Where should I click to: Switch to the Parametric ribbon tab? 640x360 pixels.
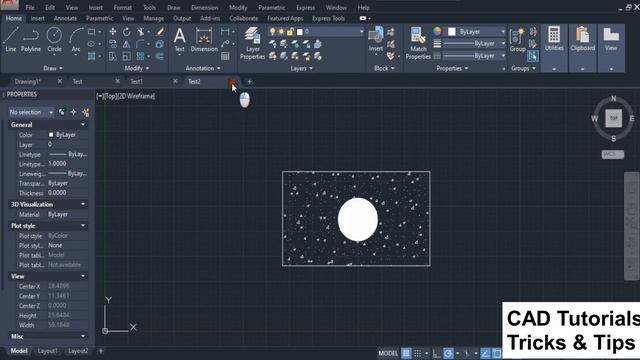[99, 18]
